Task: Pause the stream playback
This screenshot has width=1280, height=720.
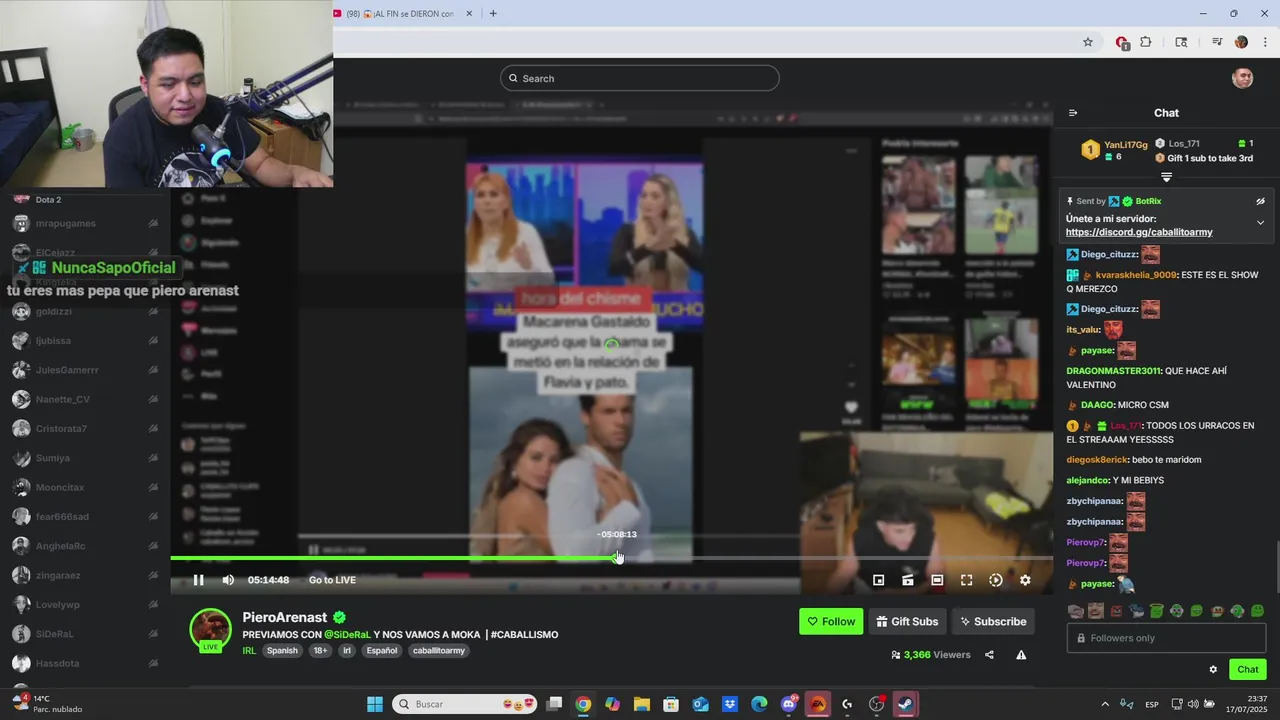Action: click(x=198, y=580)
